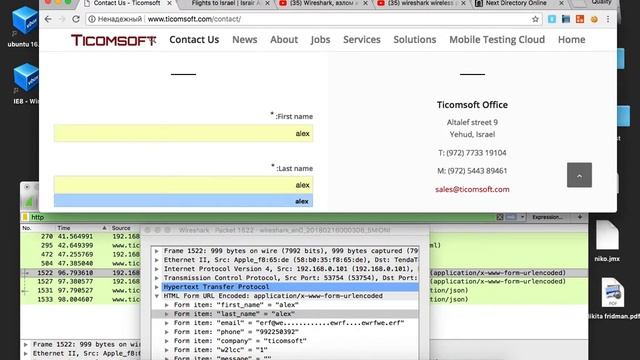The image size is (640, 360).
Task: Select packet 1533 in the packet list
Action: 80,299
